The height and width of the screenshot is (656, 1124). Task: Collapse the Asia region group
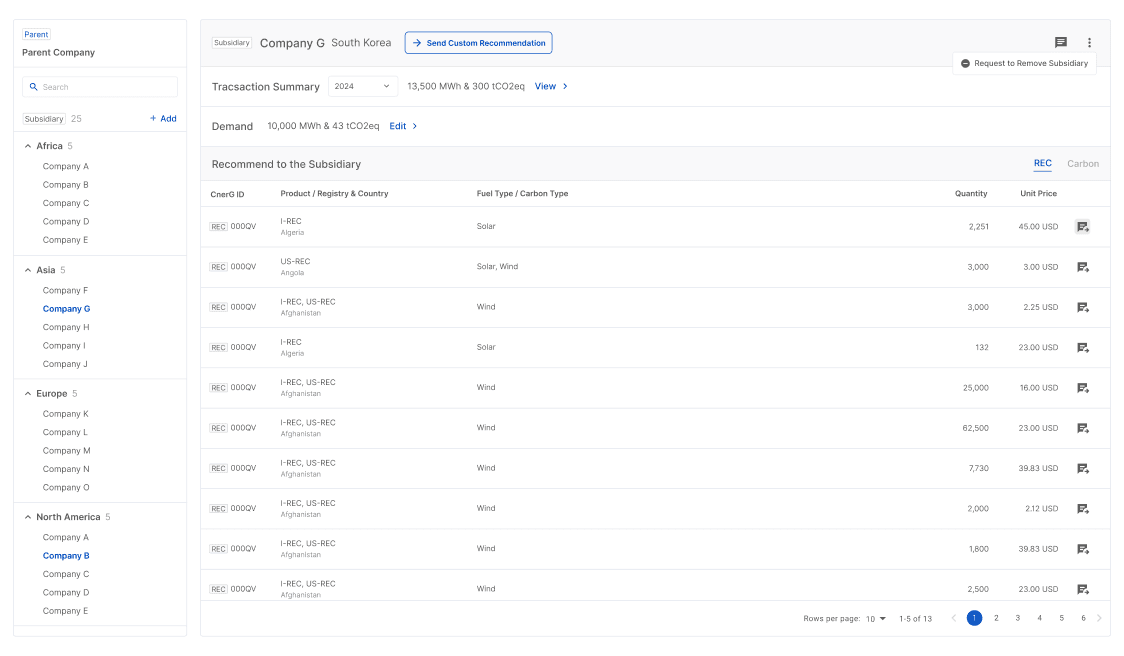(26, 269)
